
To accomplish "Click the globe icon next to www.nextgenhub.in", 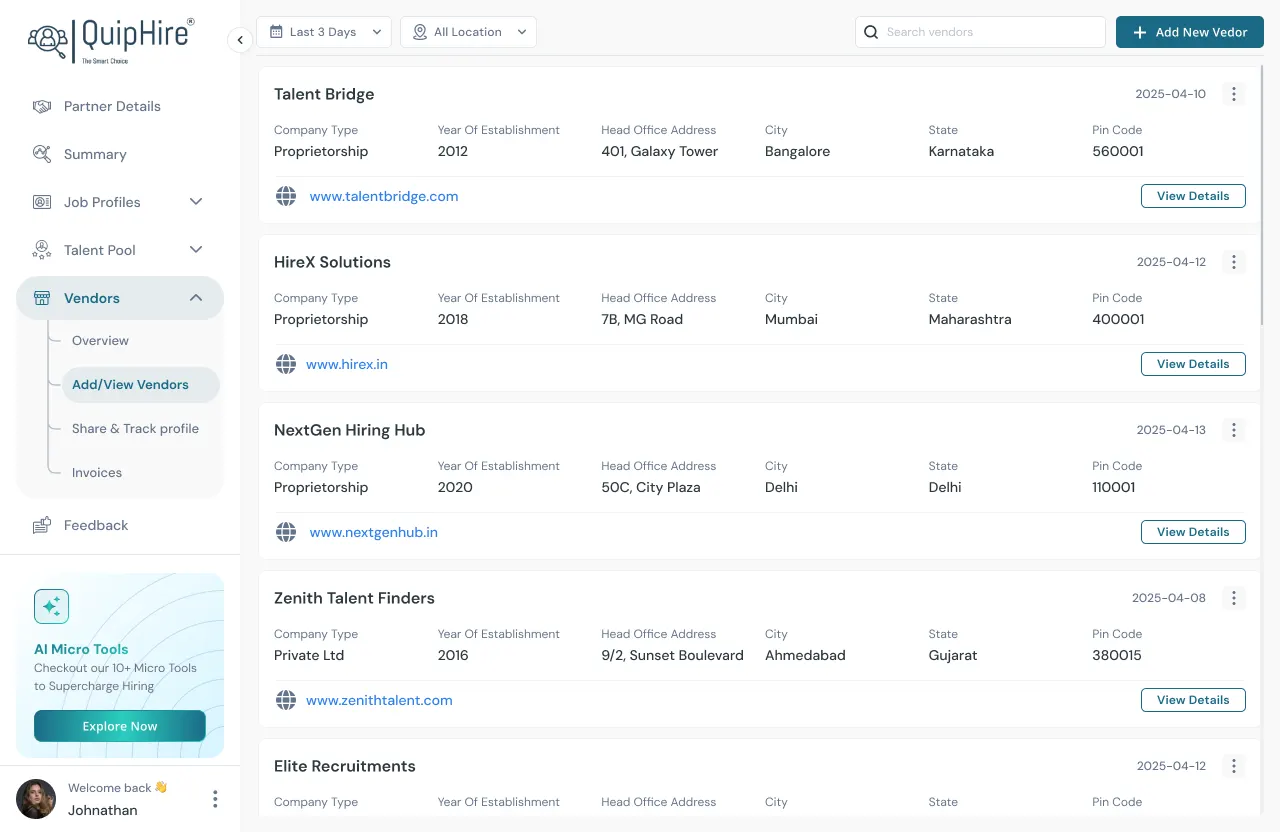I will pyautogui.click(x=286, y=532).
